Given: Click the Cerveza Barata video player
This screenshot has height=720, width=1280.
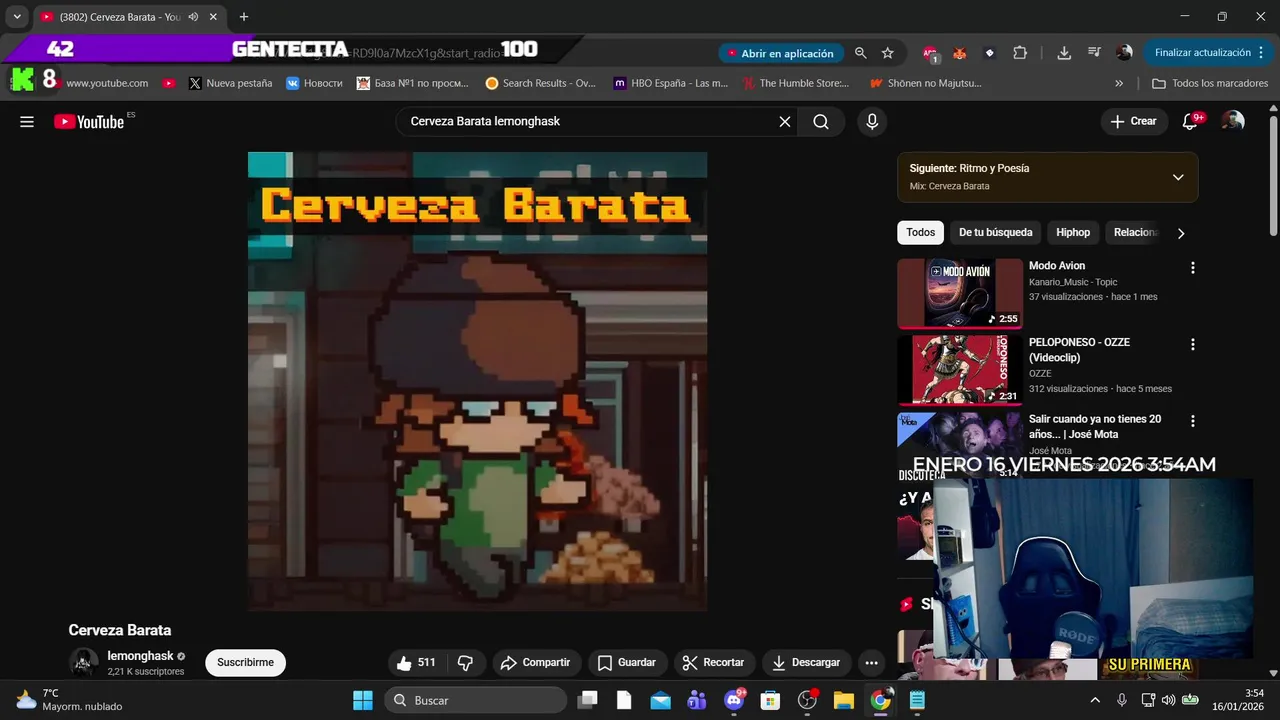Looking at the screenshot, I should click(477, 381).
